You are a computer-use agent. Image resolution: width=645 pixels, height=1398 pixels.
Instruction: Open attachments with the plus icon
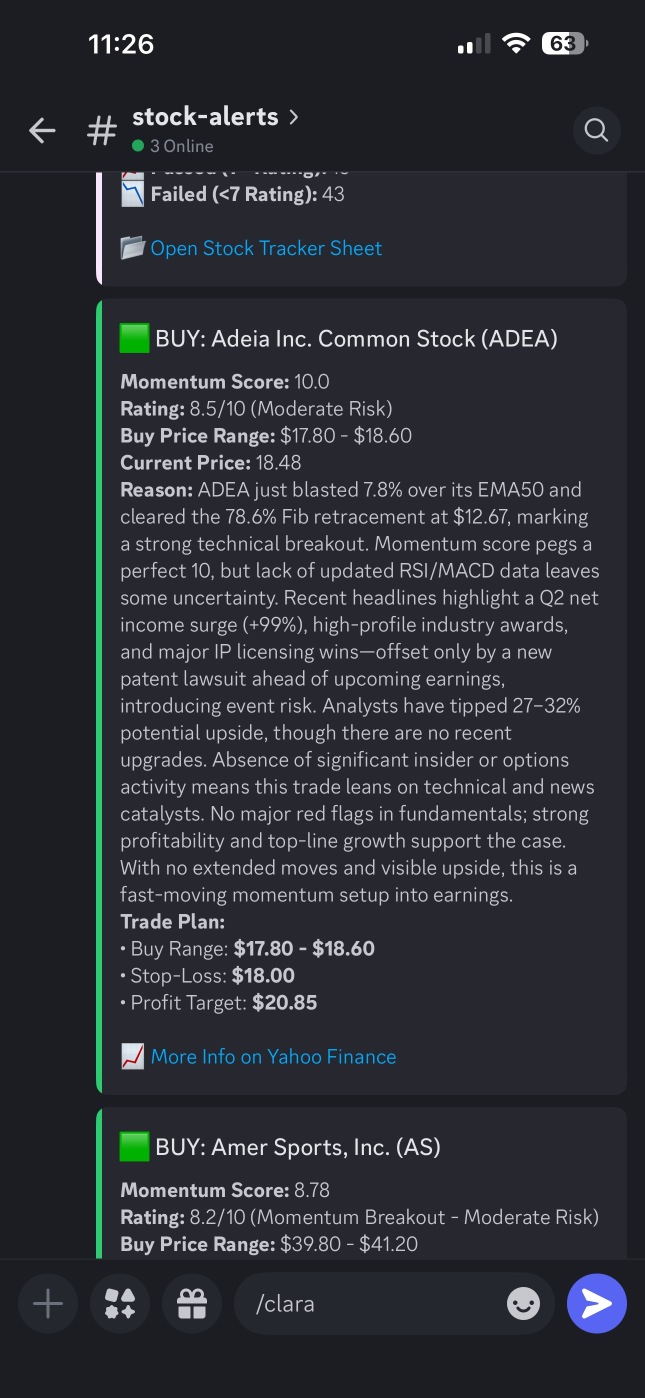[x=48, y=1303]
